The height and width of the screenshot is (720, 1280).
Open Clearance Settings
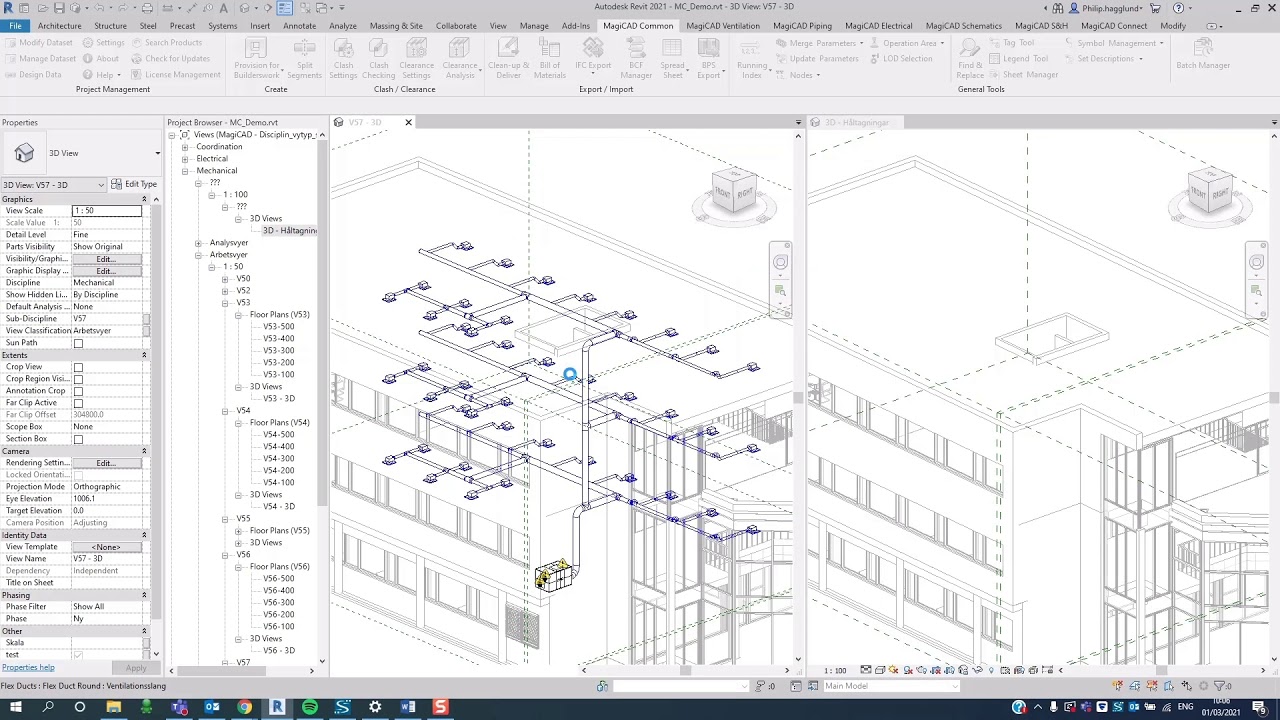(416, 58)
